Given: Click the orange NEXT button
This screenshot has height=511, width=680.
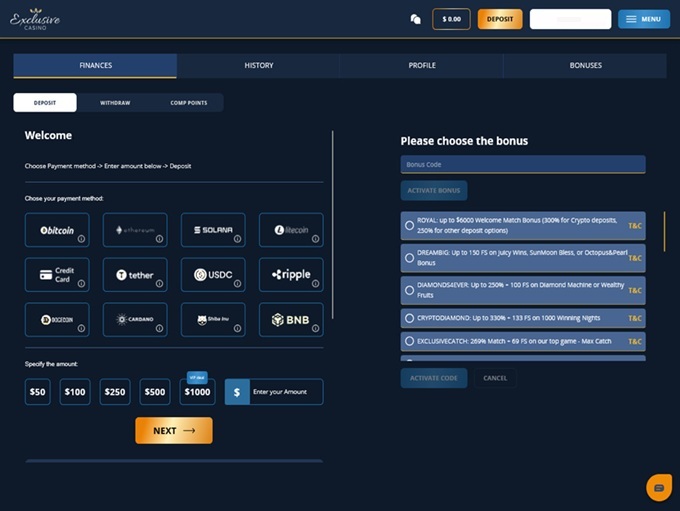Looking at the screenshot, I should click(174, 431).
